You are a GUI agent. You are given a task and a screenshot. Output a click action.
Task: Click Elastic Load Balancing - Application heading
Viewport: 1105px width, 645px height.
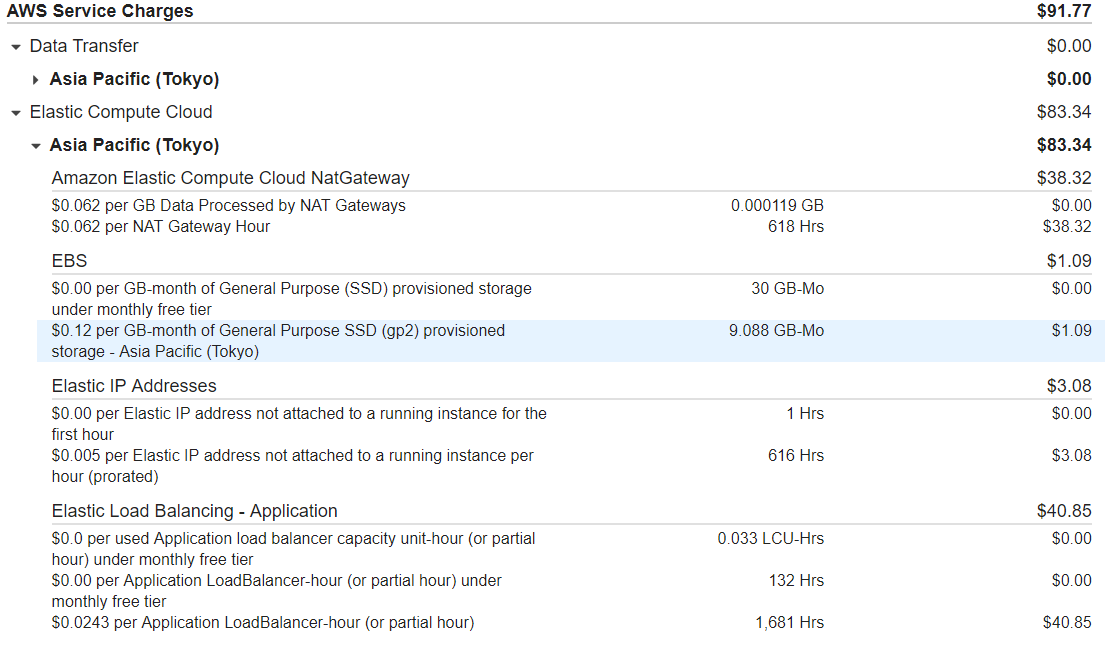pos(195,510)
